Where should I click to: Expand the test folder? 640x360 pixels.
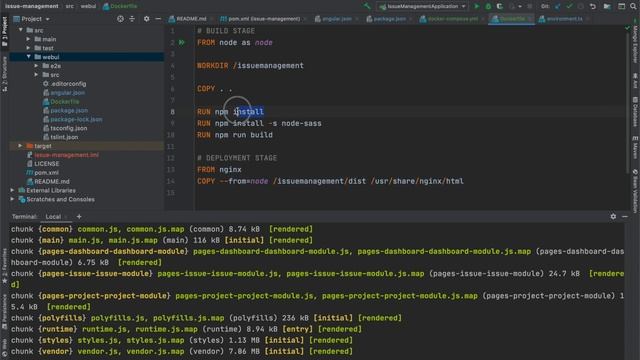(x=28, y=48)
